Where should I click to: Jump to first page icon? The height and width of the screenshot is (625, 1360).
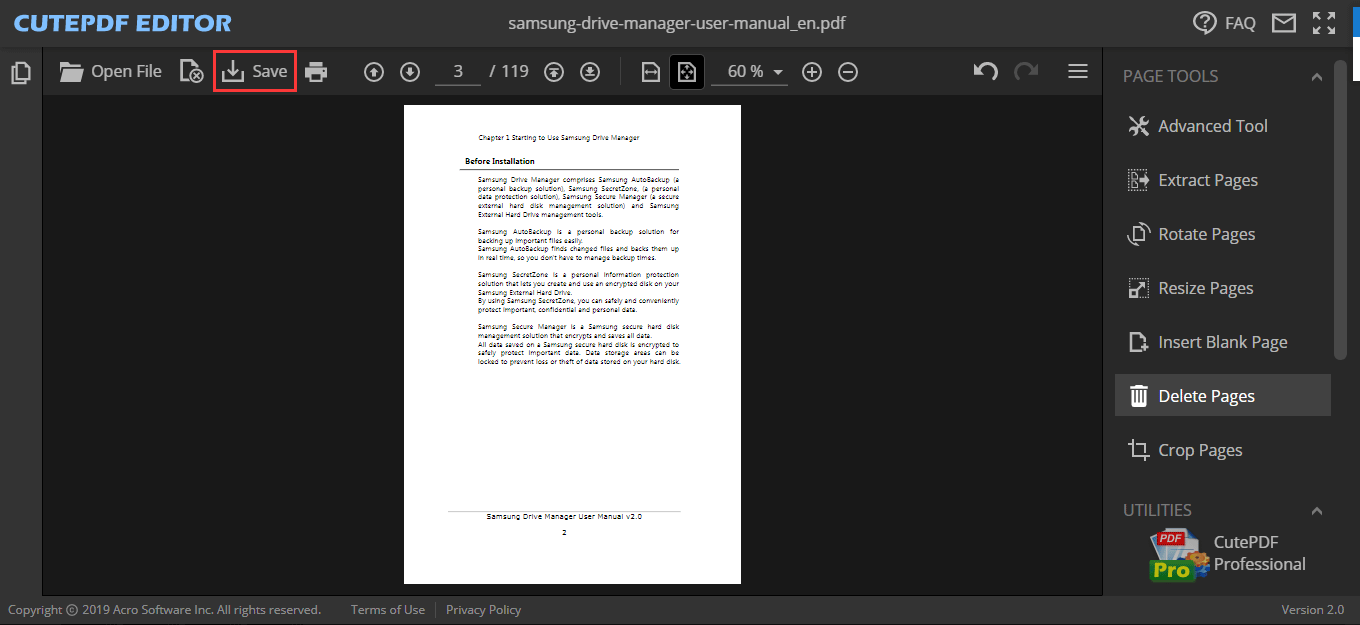click(554, 72)
